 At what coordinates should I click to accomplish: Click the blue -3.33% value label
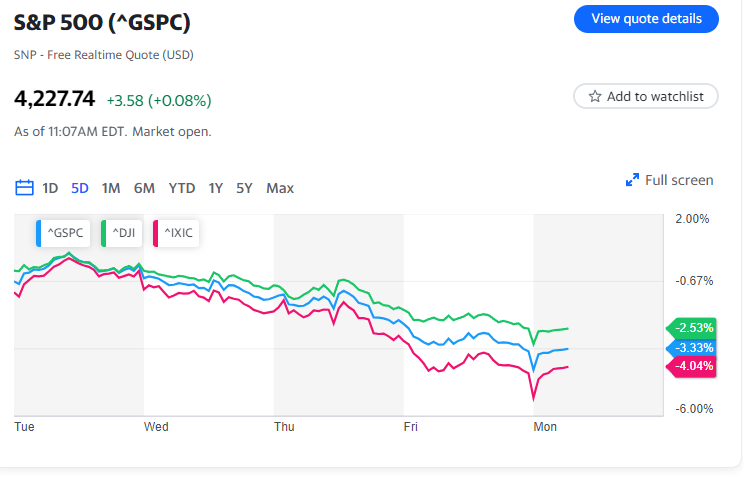(x=693, y=347)
